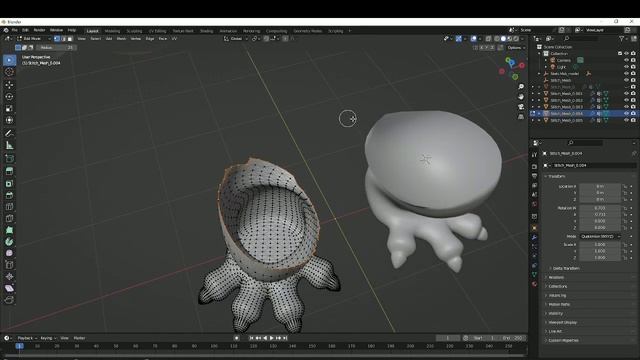
Task: Switch to the Sculpting workspace tab
Action: [134, 31]
